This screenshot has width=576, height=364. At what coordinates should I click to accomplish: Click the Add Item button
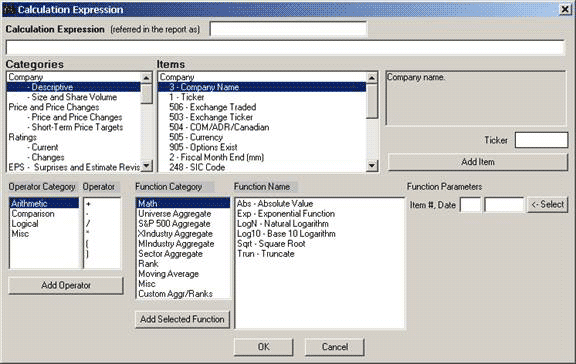[478, 162]
